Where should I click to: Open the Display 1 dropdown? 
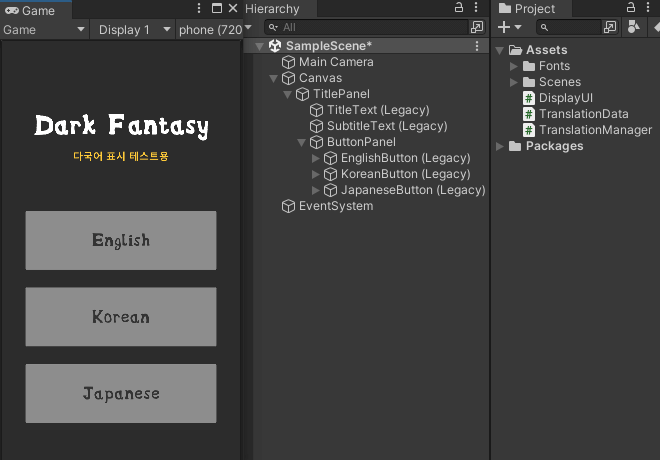pyautogui.click(x=133, y=29)
